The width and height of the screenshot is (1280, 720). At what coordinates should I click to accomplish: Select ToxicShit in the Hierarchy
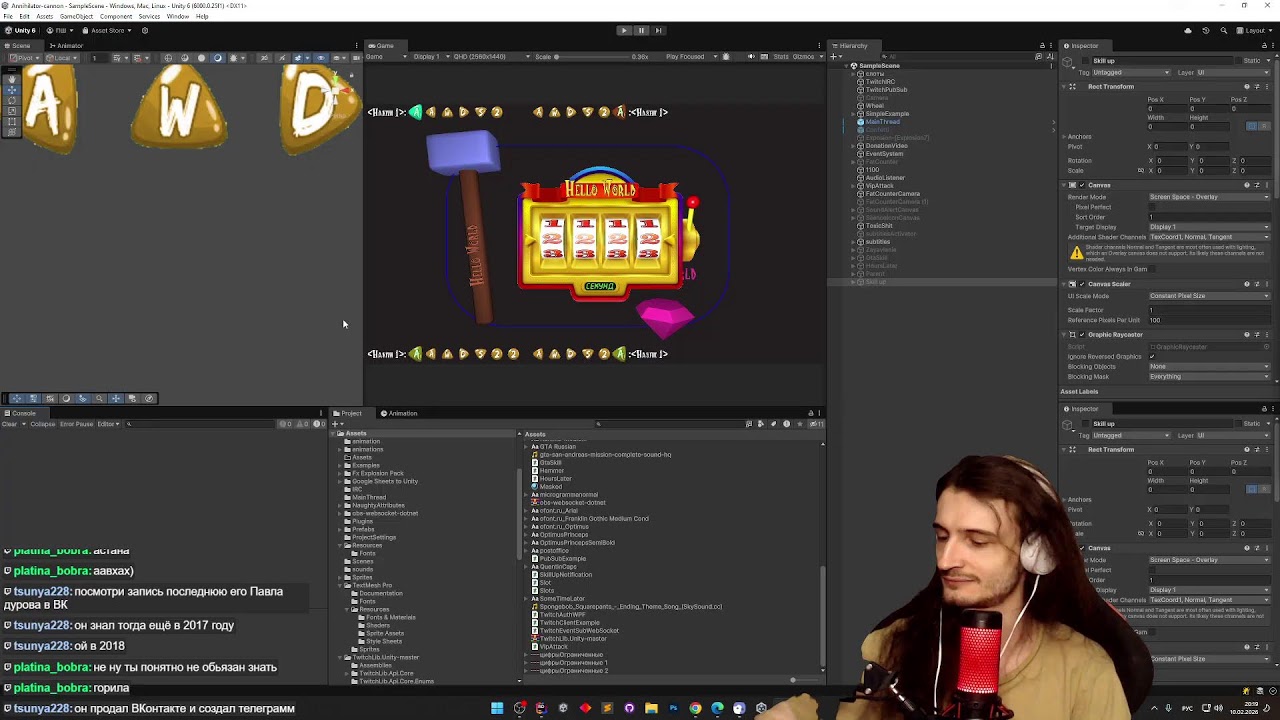pos(878,226)
